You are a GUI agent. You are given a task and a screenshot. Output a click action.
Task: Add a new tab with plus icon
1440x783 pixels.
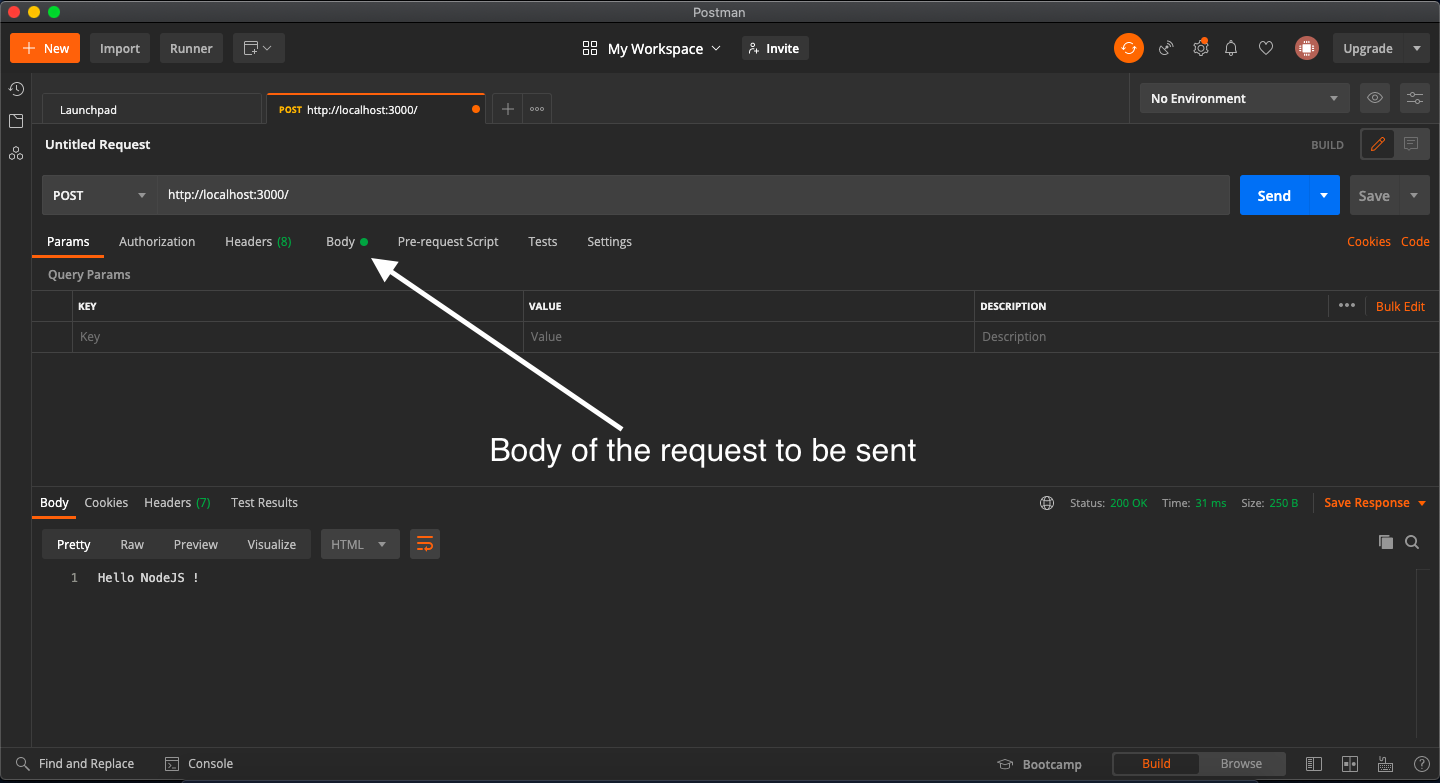(507, 109)
